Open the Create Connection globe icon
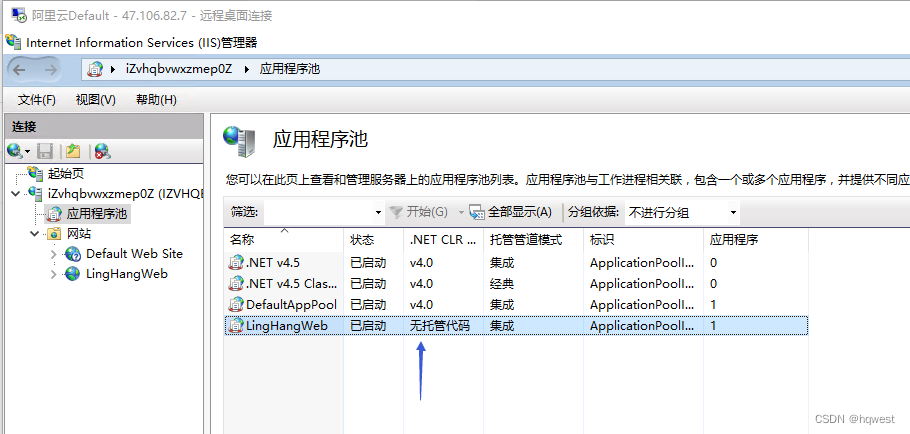Viewport: 910px width, 434px height. pyautogui.click(x=15, y=151)
